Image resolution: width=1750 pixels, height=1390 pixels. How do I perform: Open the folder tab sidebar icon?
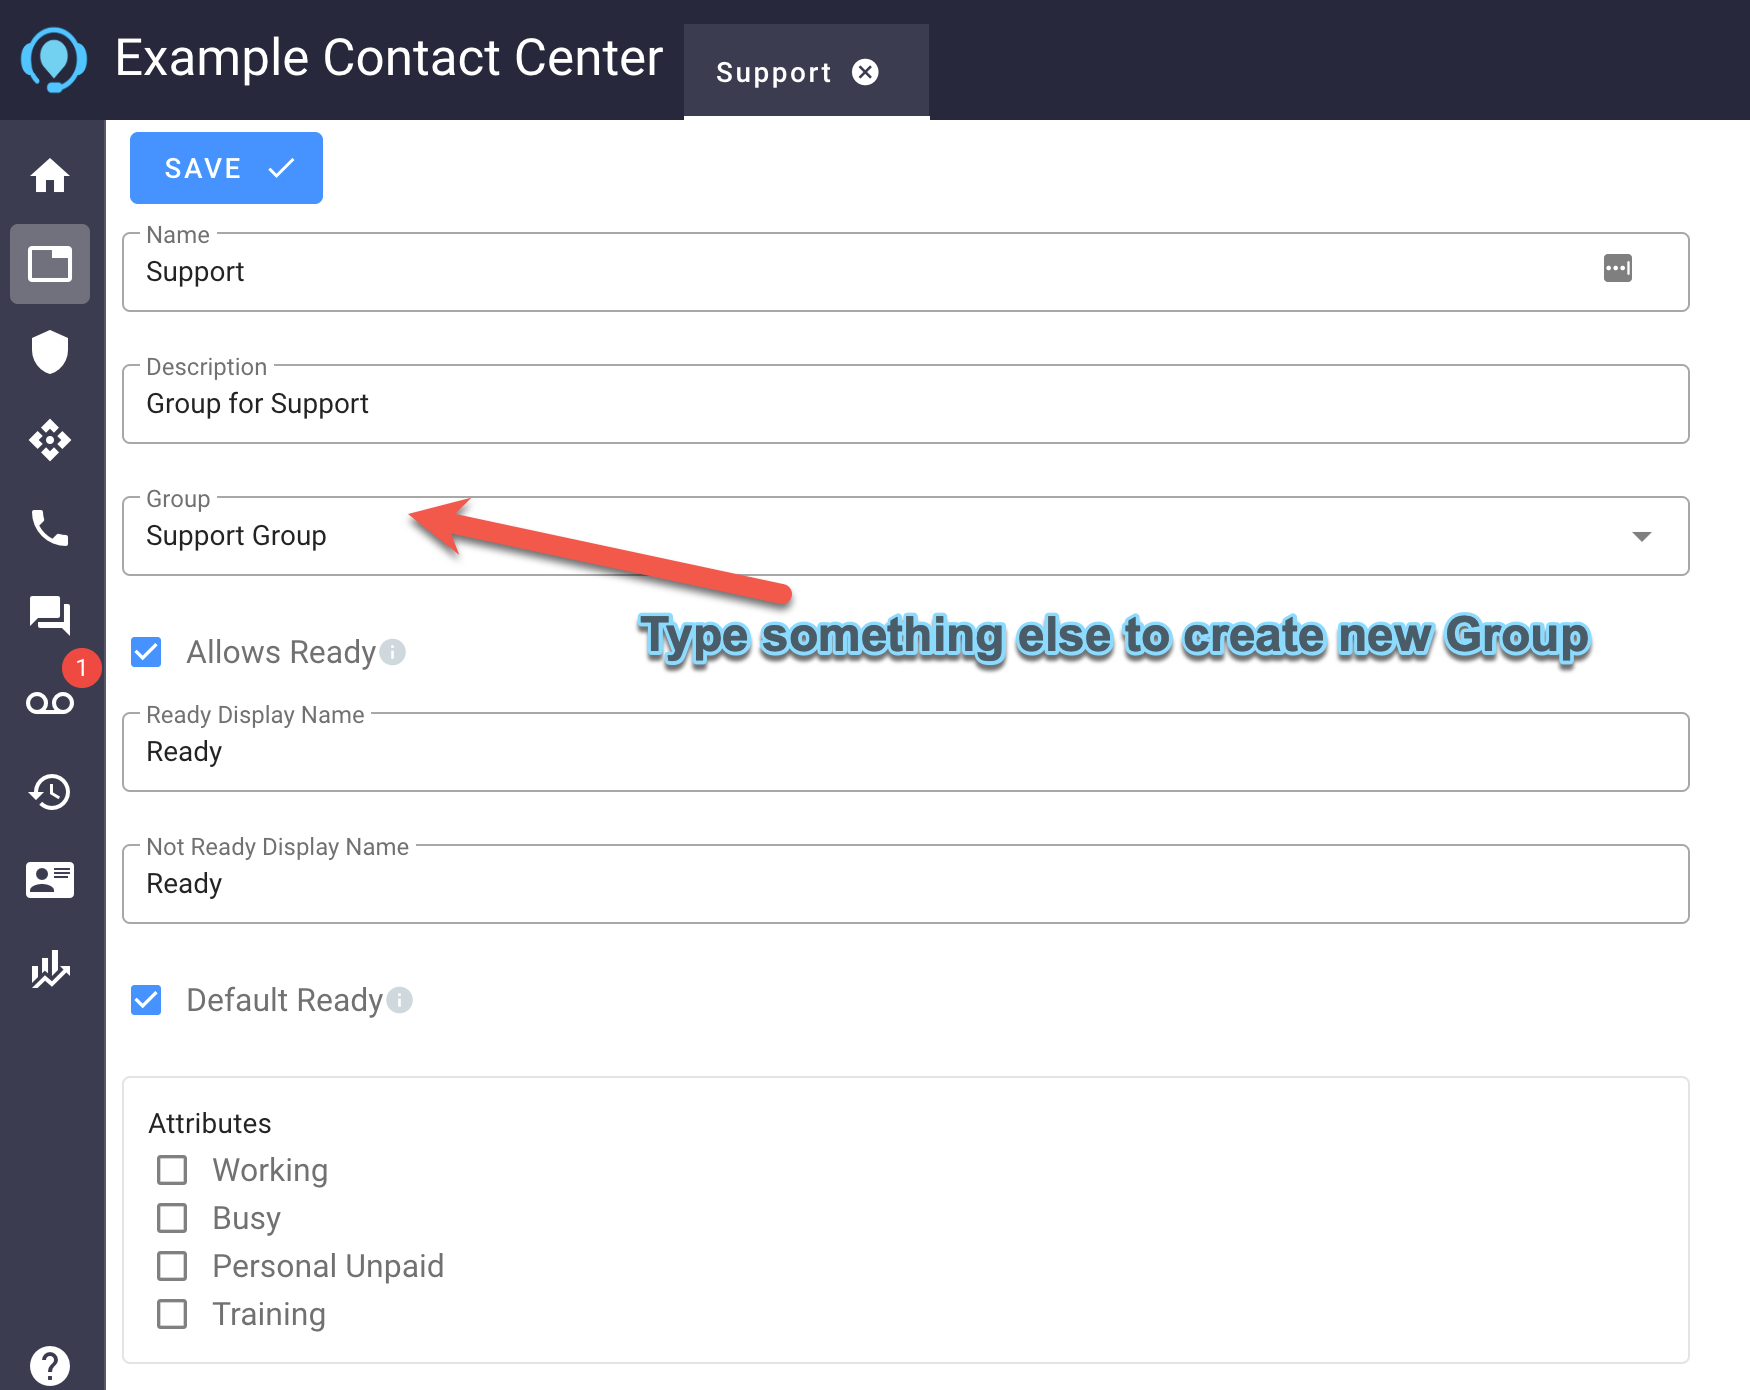pyautogui.click(x=50, y=264)
